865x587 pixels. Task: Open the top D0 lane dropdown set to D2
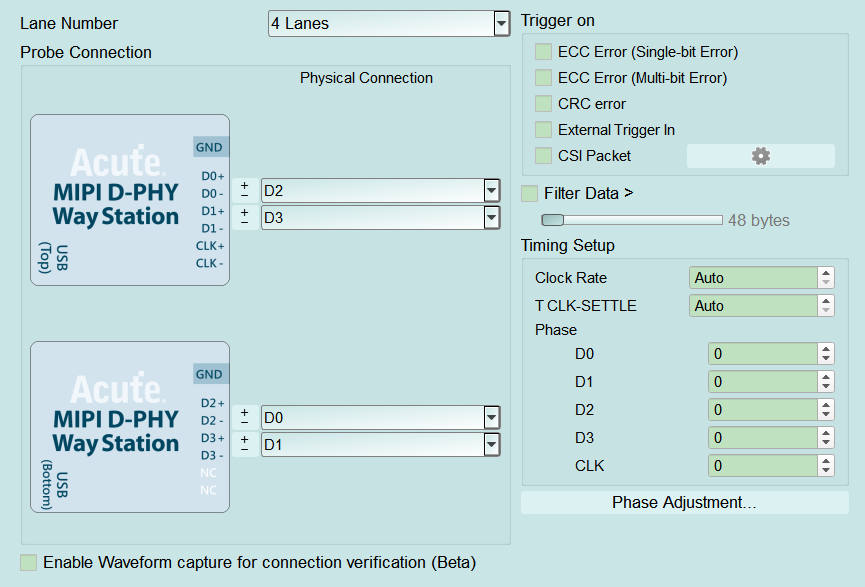coord(381,191)
